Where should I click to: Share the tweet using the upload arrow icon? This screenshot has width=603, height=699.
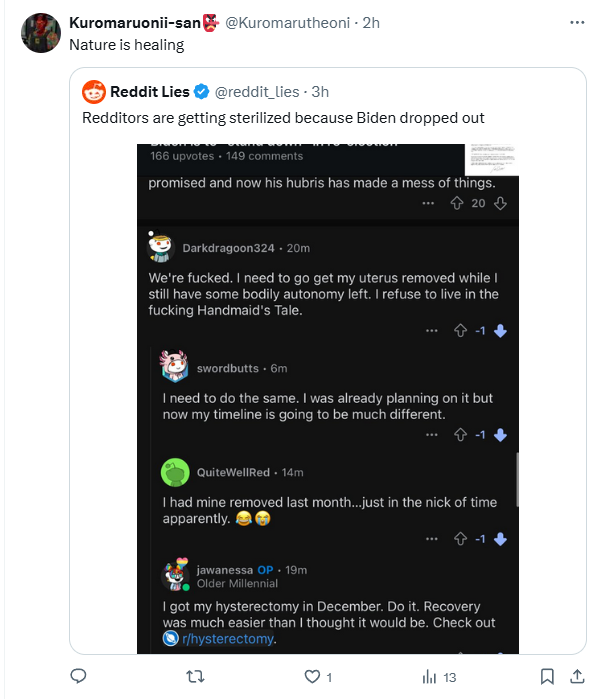578,677
